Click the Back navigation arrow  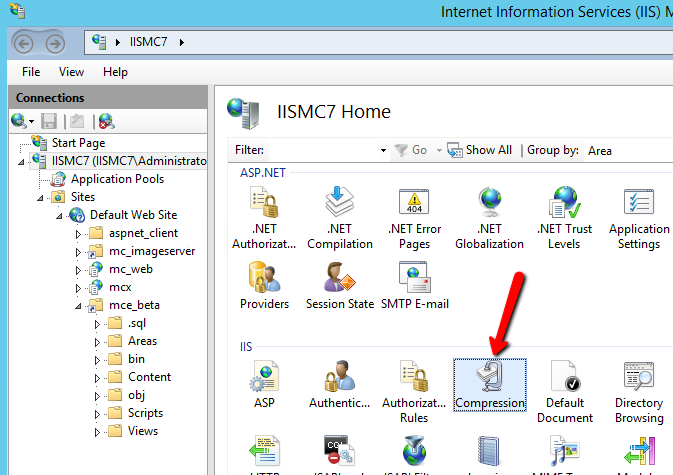tap(24, 43)
